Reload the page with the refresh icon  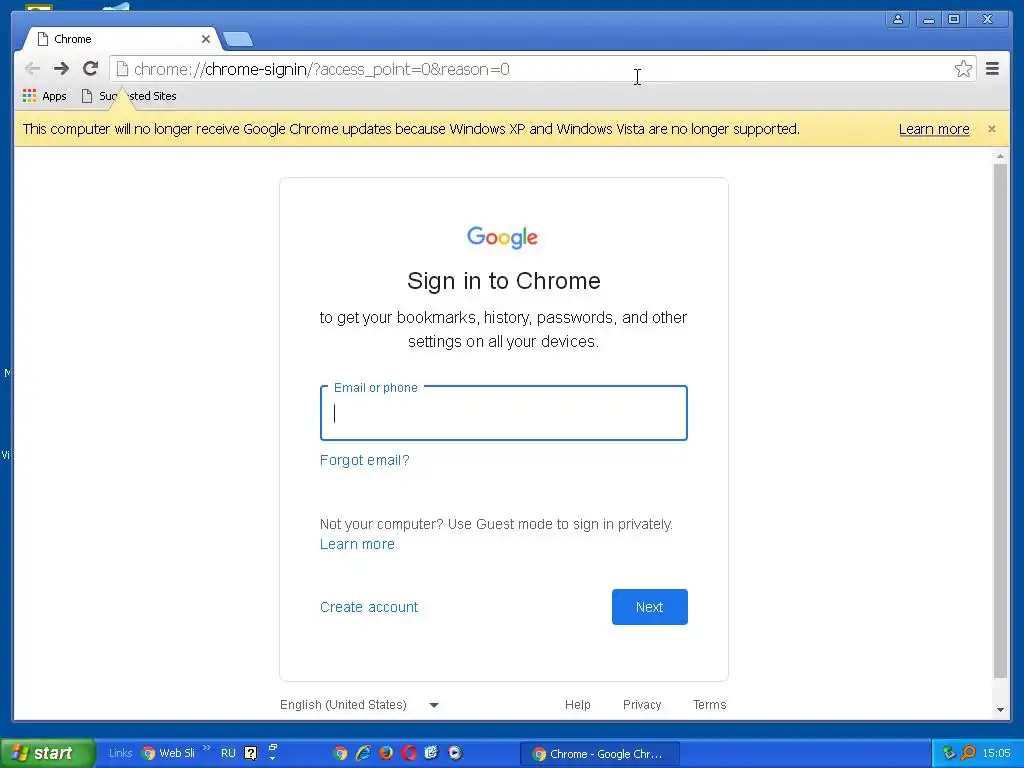click(90, 69)
